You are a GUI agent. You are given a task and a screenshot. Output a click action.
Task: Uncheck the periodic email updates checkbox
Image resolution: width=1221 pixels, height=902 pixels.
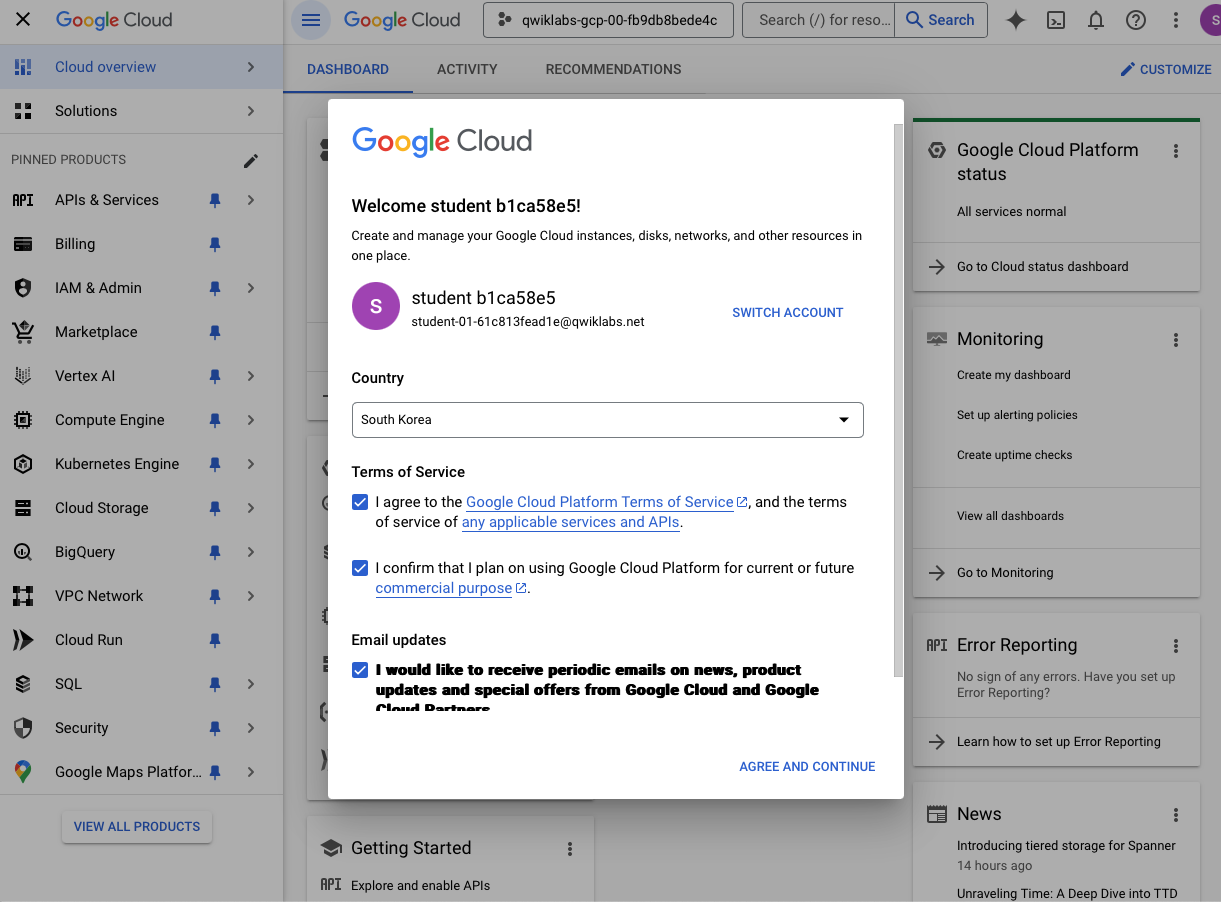(360, 670)
